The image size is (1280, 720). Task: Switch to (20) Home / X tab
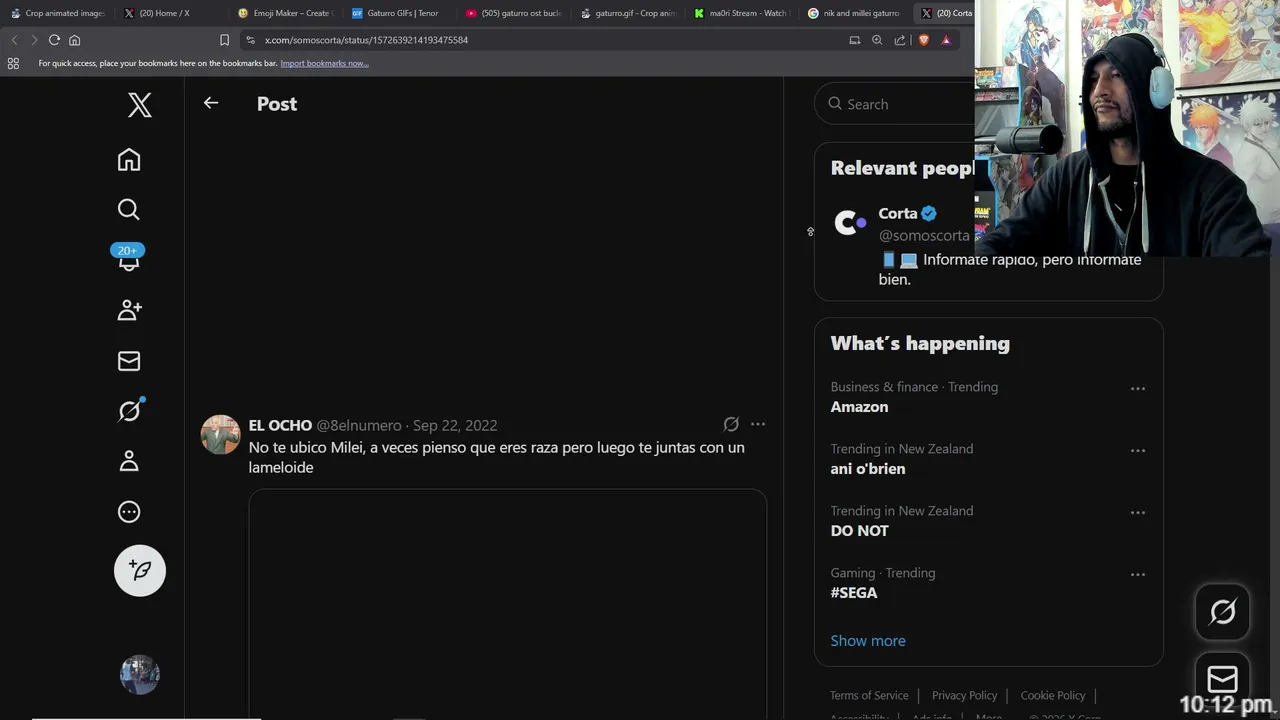point(172,13)
